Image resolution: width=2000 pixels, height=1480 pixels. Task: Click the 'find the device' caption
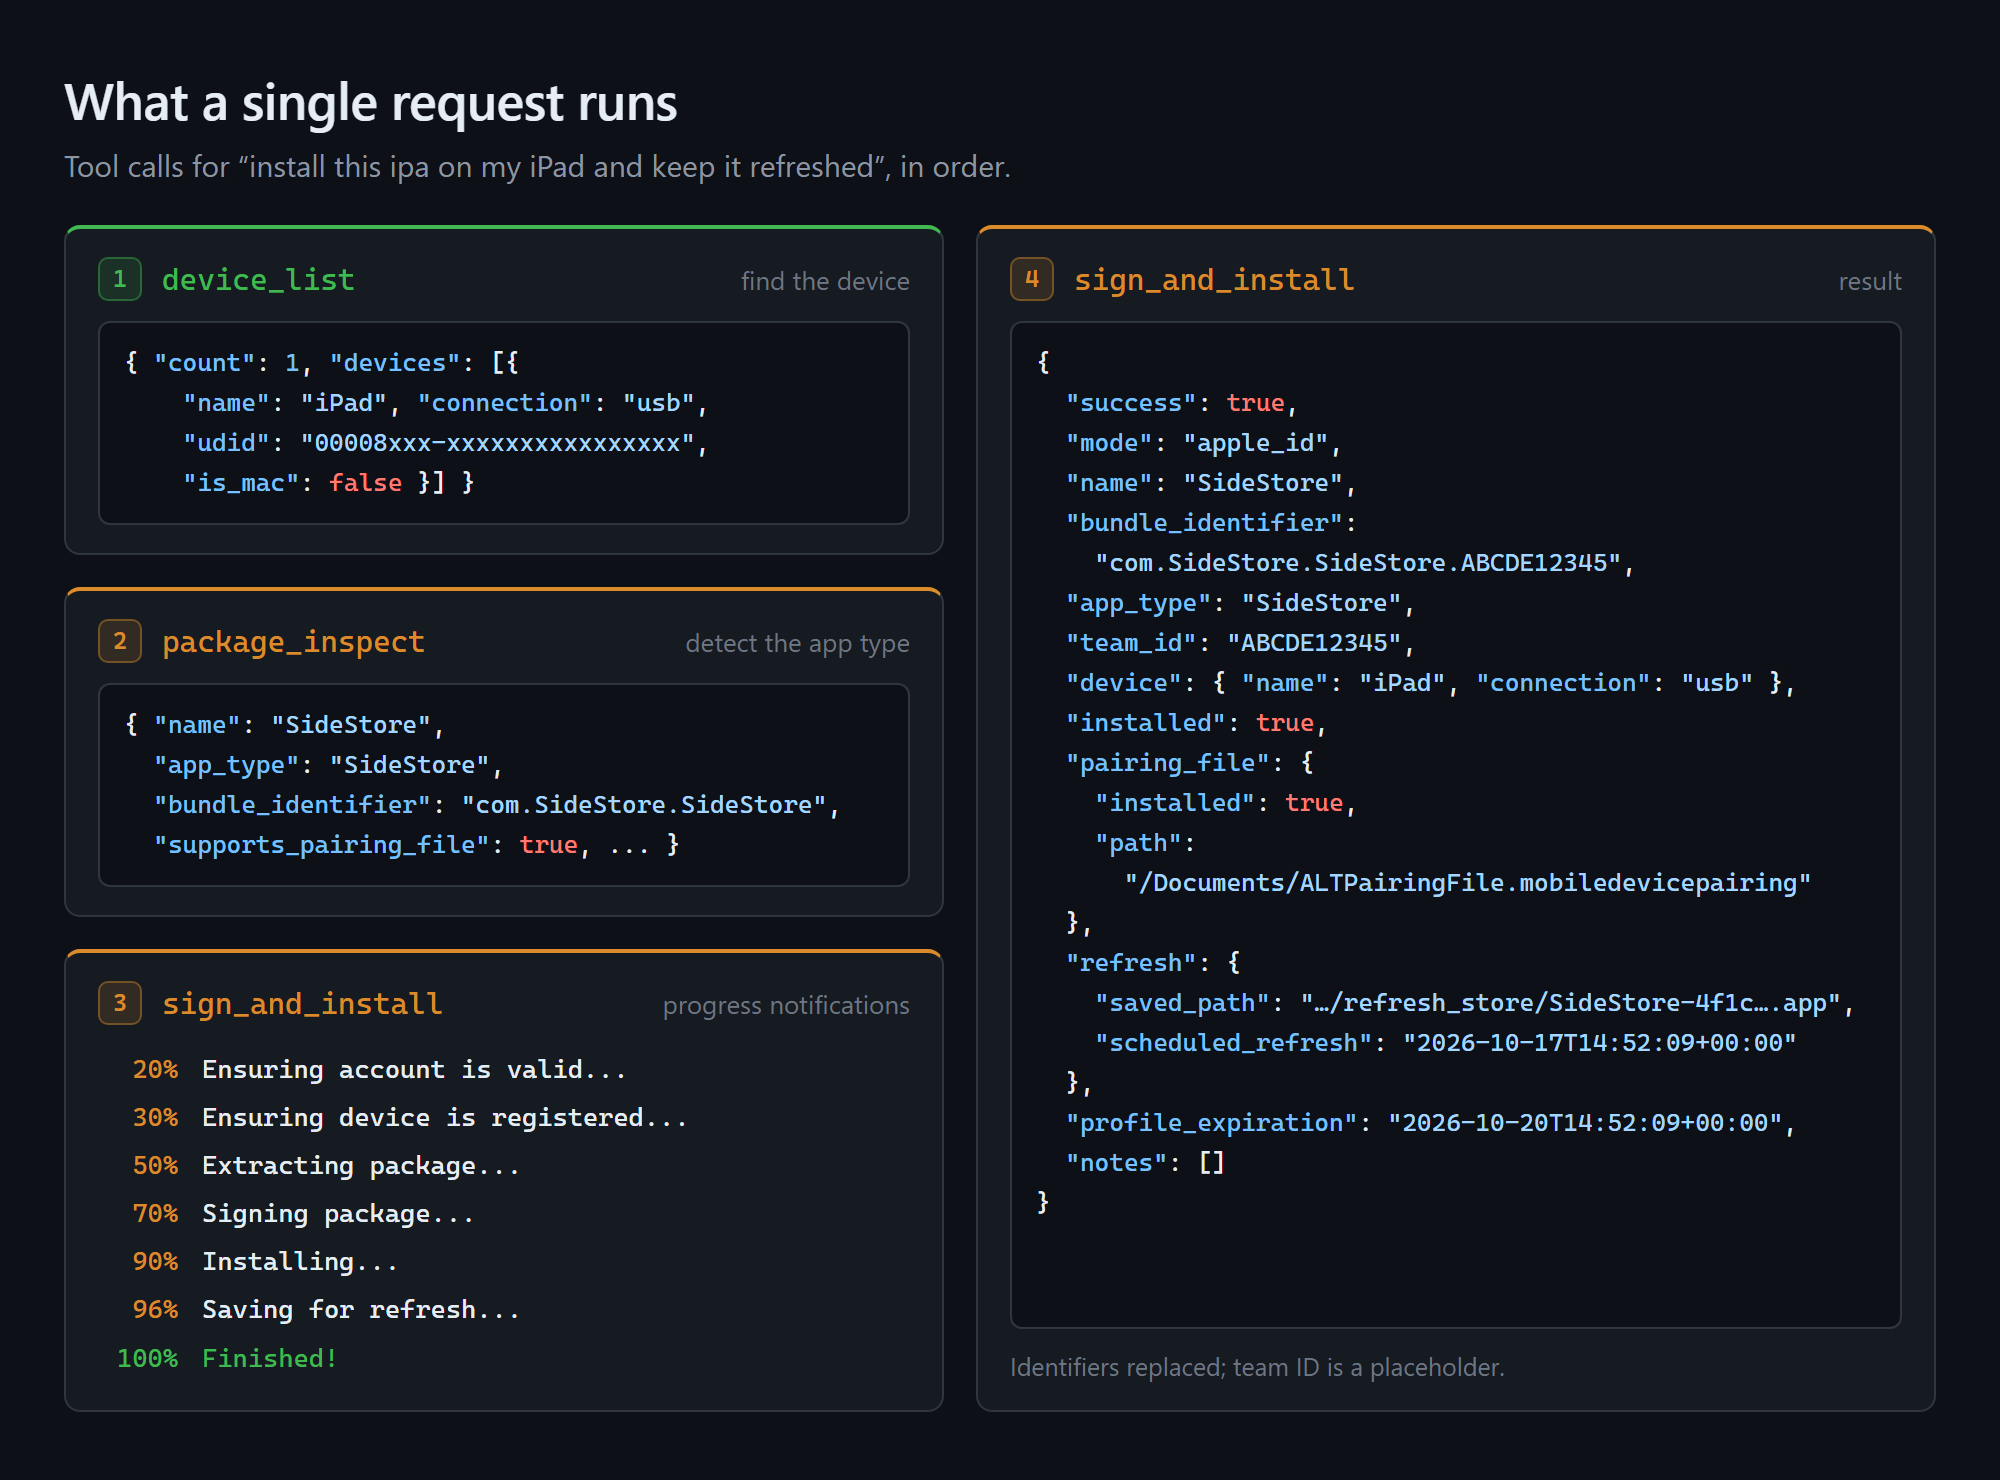(x=825, y=282)
